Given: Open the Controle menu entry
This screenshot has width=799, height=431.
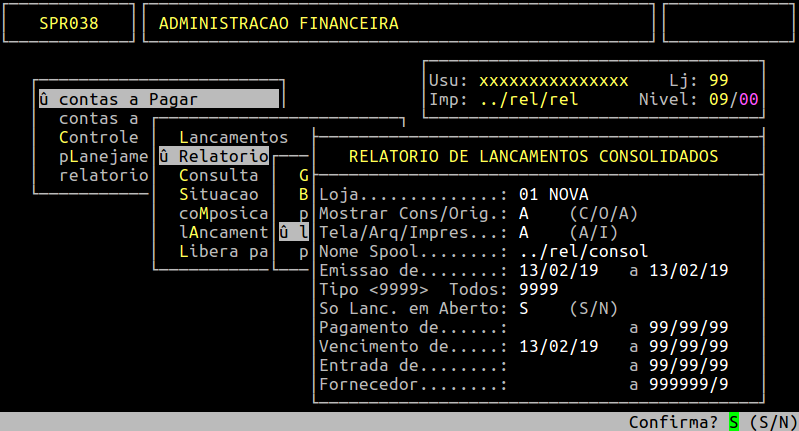Looking at the screenshot, I should tap(98, 137).
